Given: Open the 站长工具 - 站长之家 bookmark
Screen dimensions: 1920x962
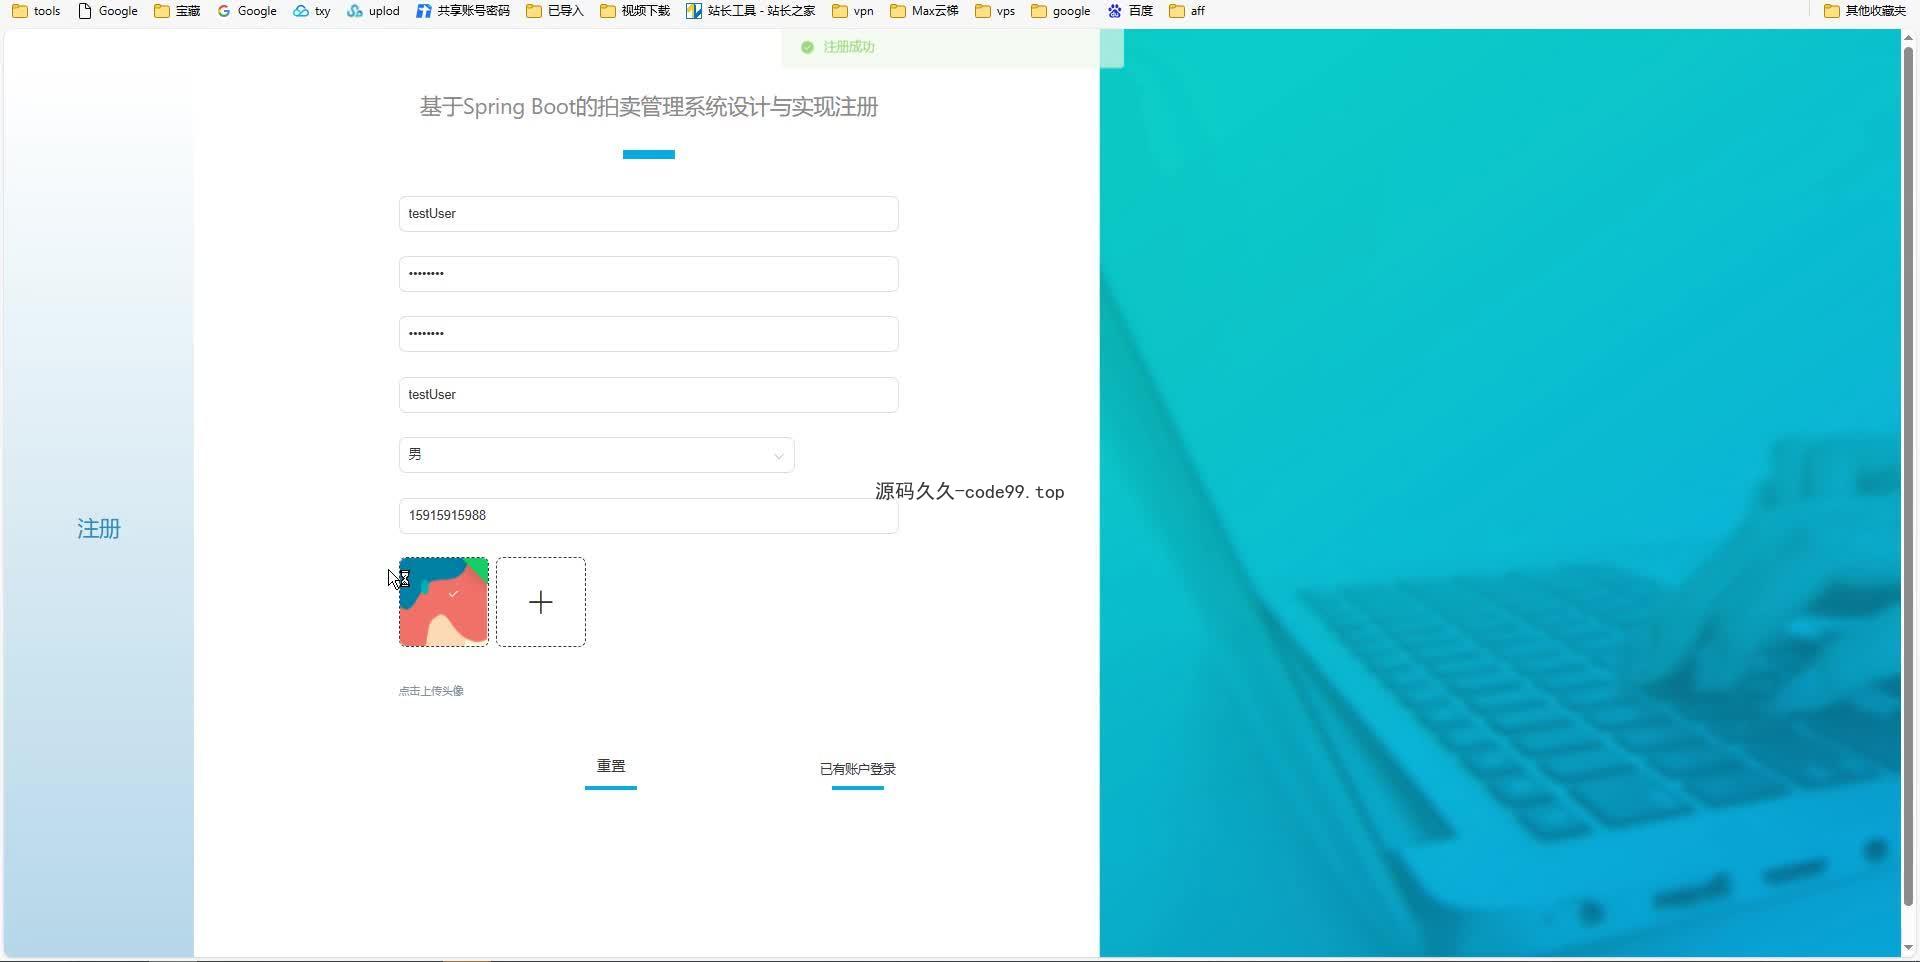Looking at the screenshot, I should 750,11.
